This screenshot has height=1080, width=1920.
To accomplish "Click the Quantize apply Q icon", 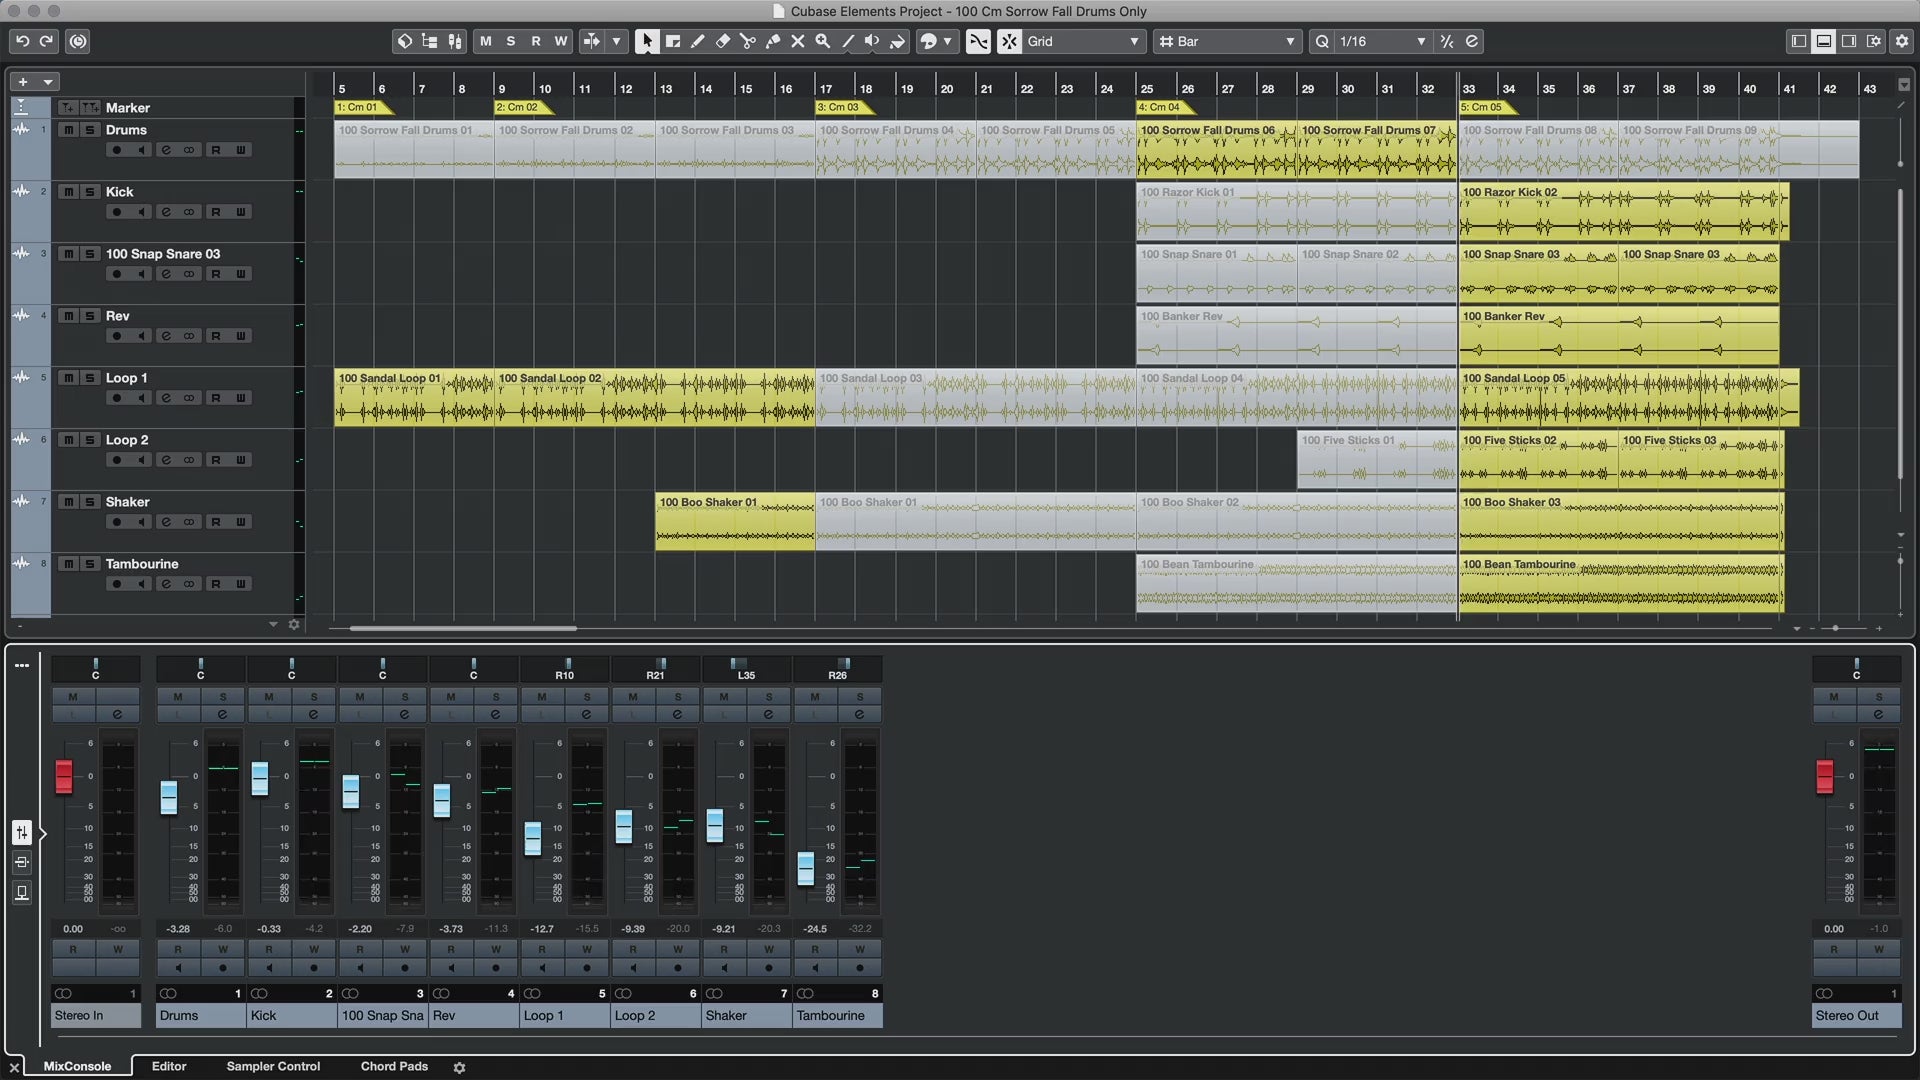I will [1322, 41].
